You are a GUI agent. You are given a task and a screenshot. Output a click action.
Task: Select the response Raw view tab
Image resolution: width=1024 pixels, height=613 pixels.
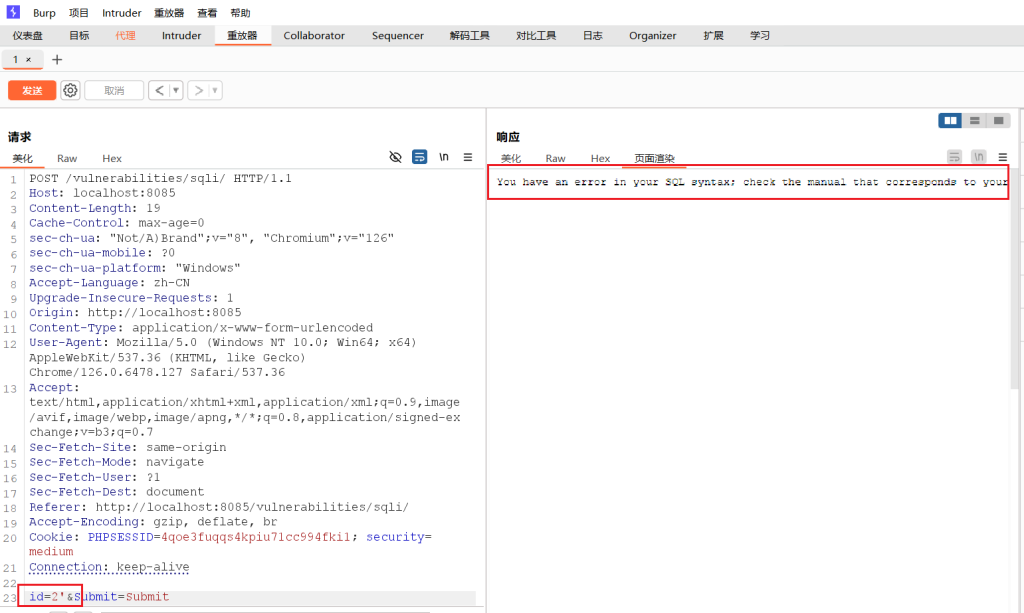(x=555, y=158)
